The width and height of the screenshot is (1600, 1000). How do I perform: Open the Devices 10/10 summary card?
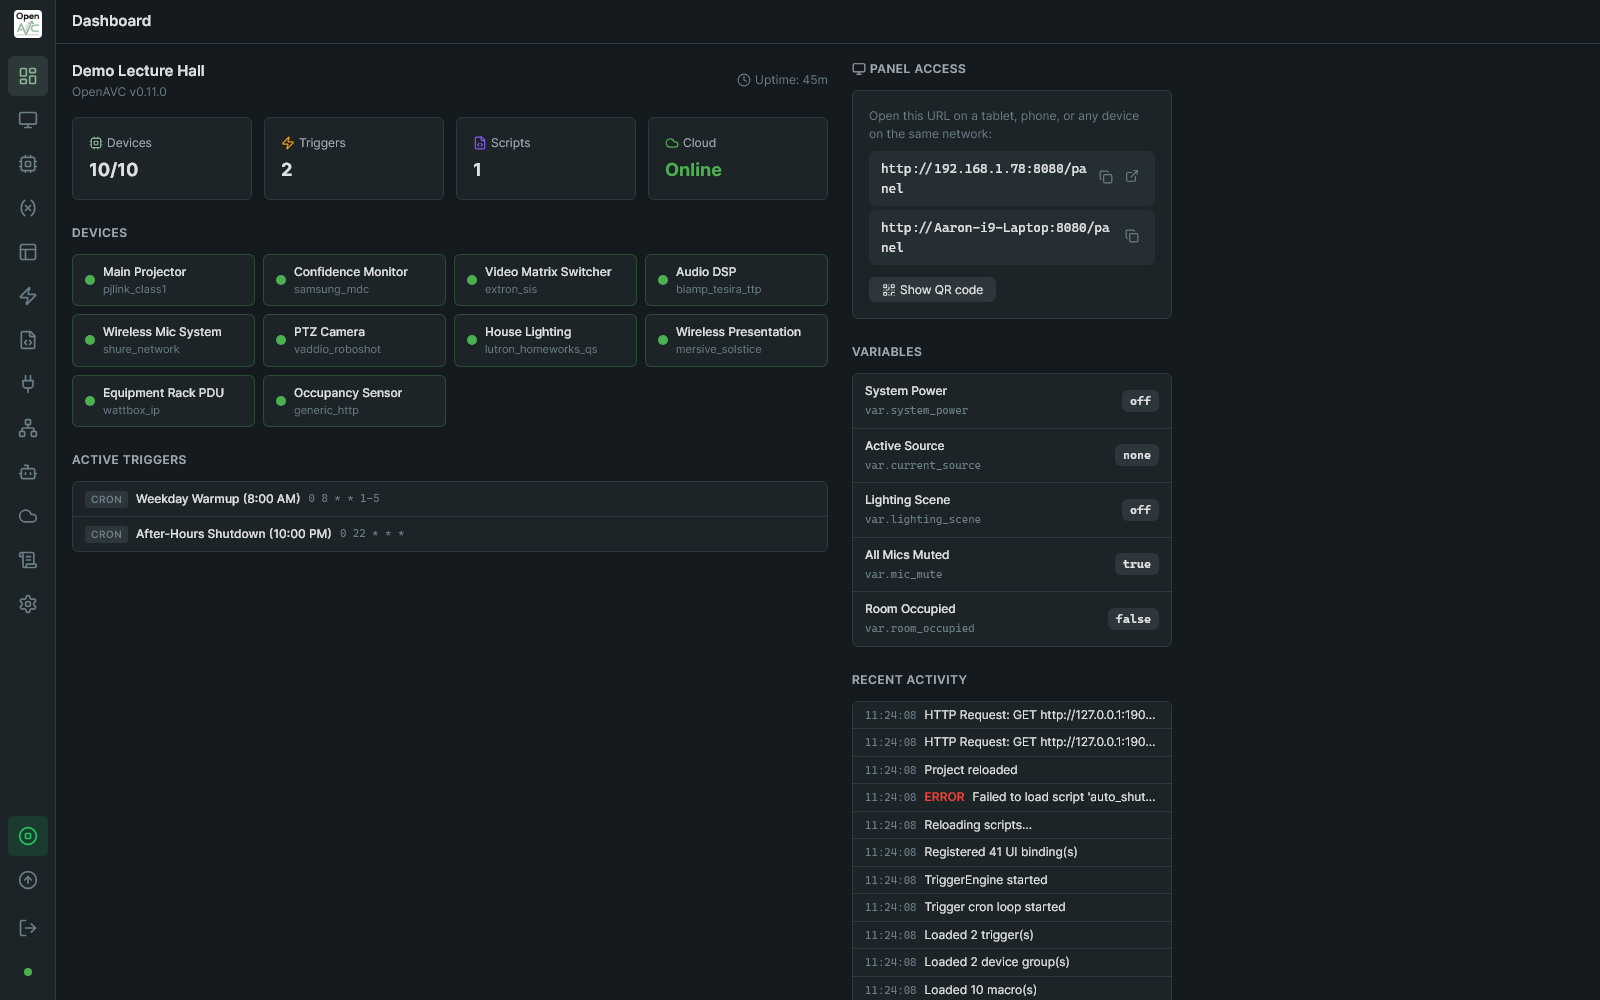click(x=162, y=158)
